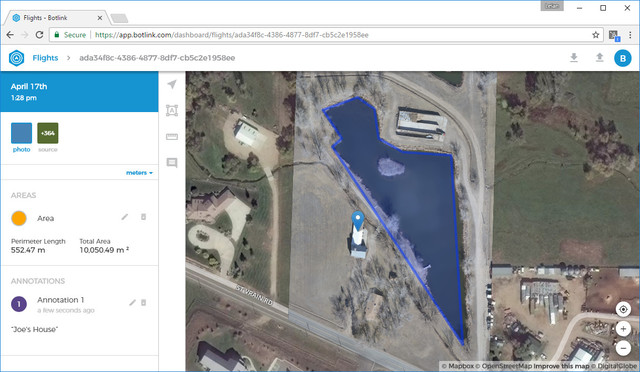
Task: Open the meters units dropdown
Action: pyautogui.click(x=139, y=173)
